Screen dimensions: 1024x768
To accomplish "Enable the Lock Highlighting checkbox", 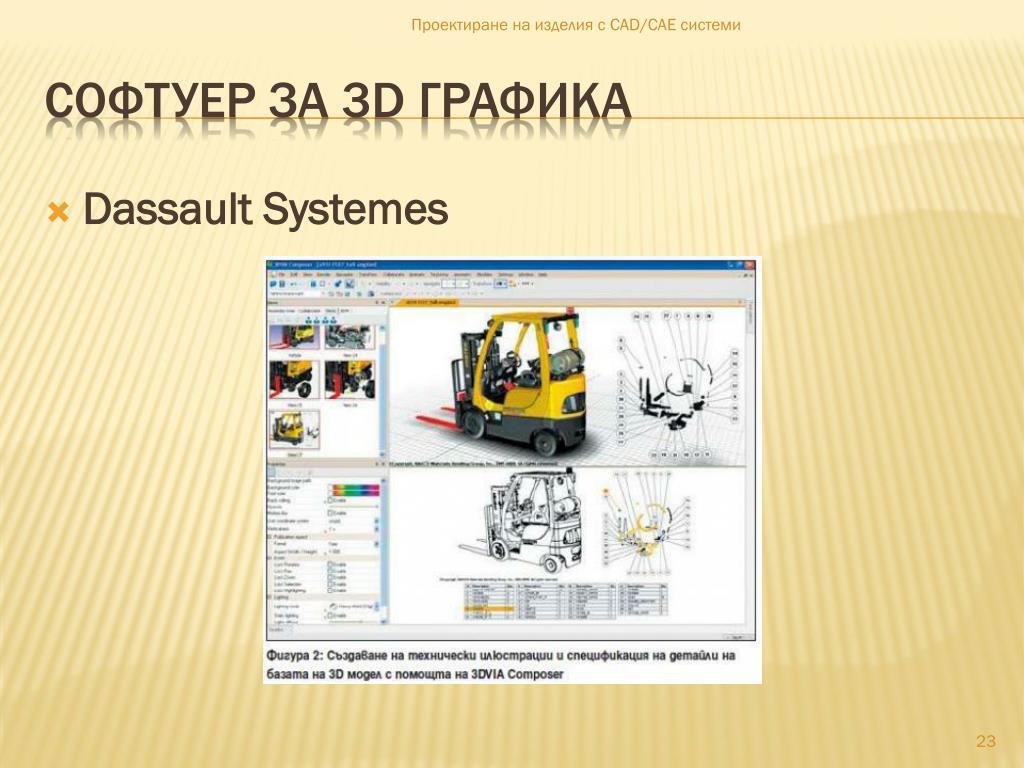I will [330, 590].
